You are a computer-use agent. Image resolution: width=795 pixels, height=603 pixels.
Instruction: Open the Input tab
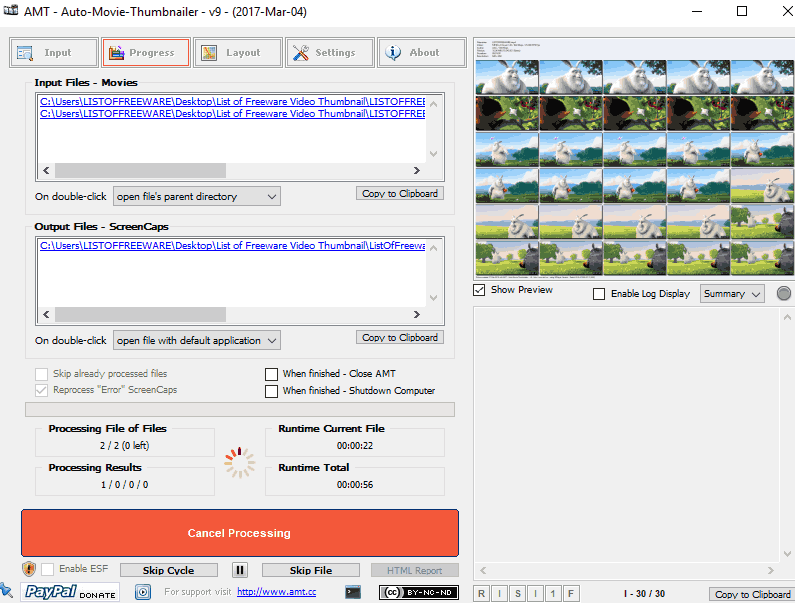(x=53, y=53)
